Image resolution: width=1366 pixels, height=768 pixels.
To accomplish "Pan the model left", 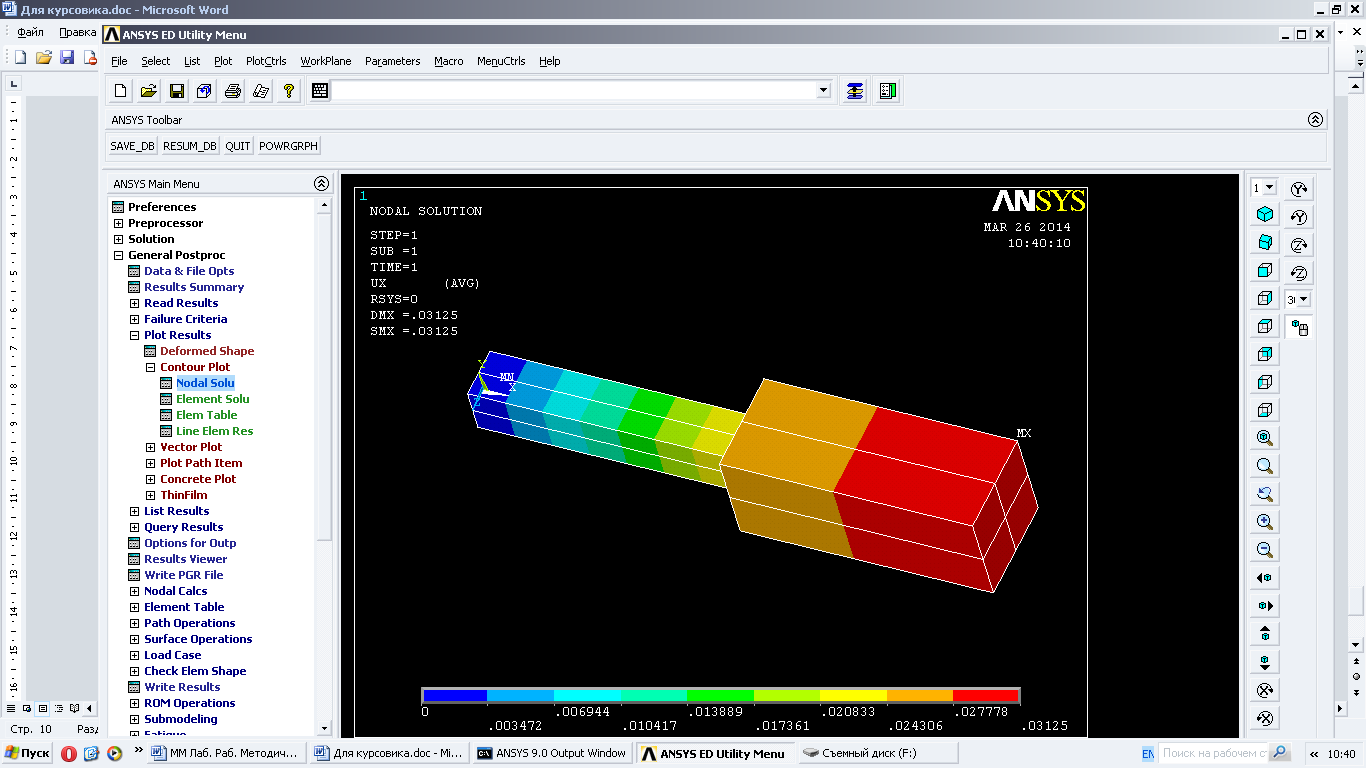I will point(1265,578).
